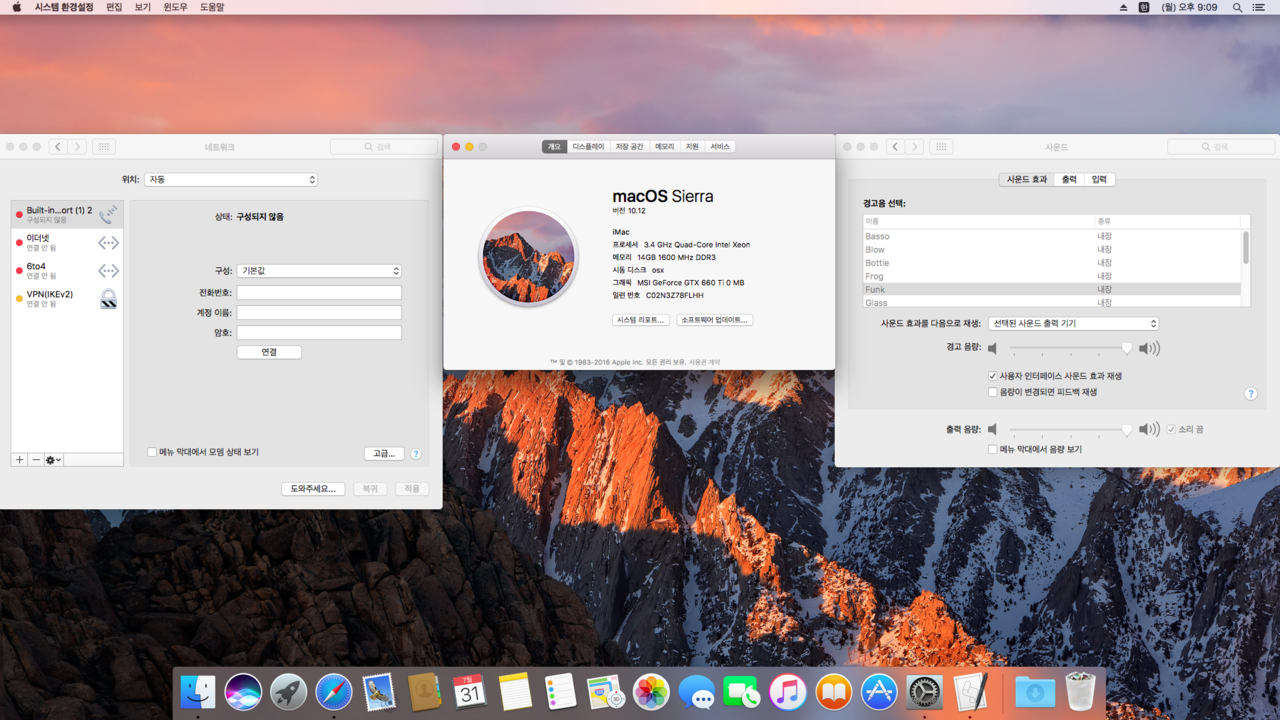This screenshot has width=1280, height=720.
Task: Open the network Location dropdown
Action: [231, 180]
